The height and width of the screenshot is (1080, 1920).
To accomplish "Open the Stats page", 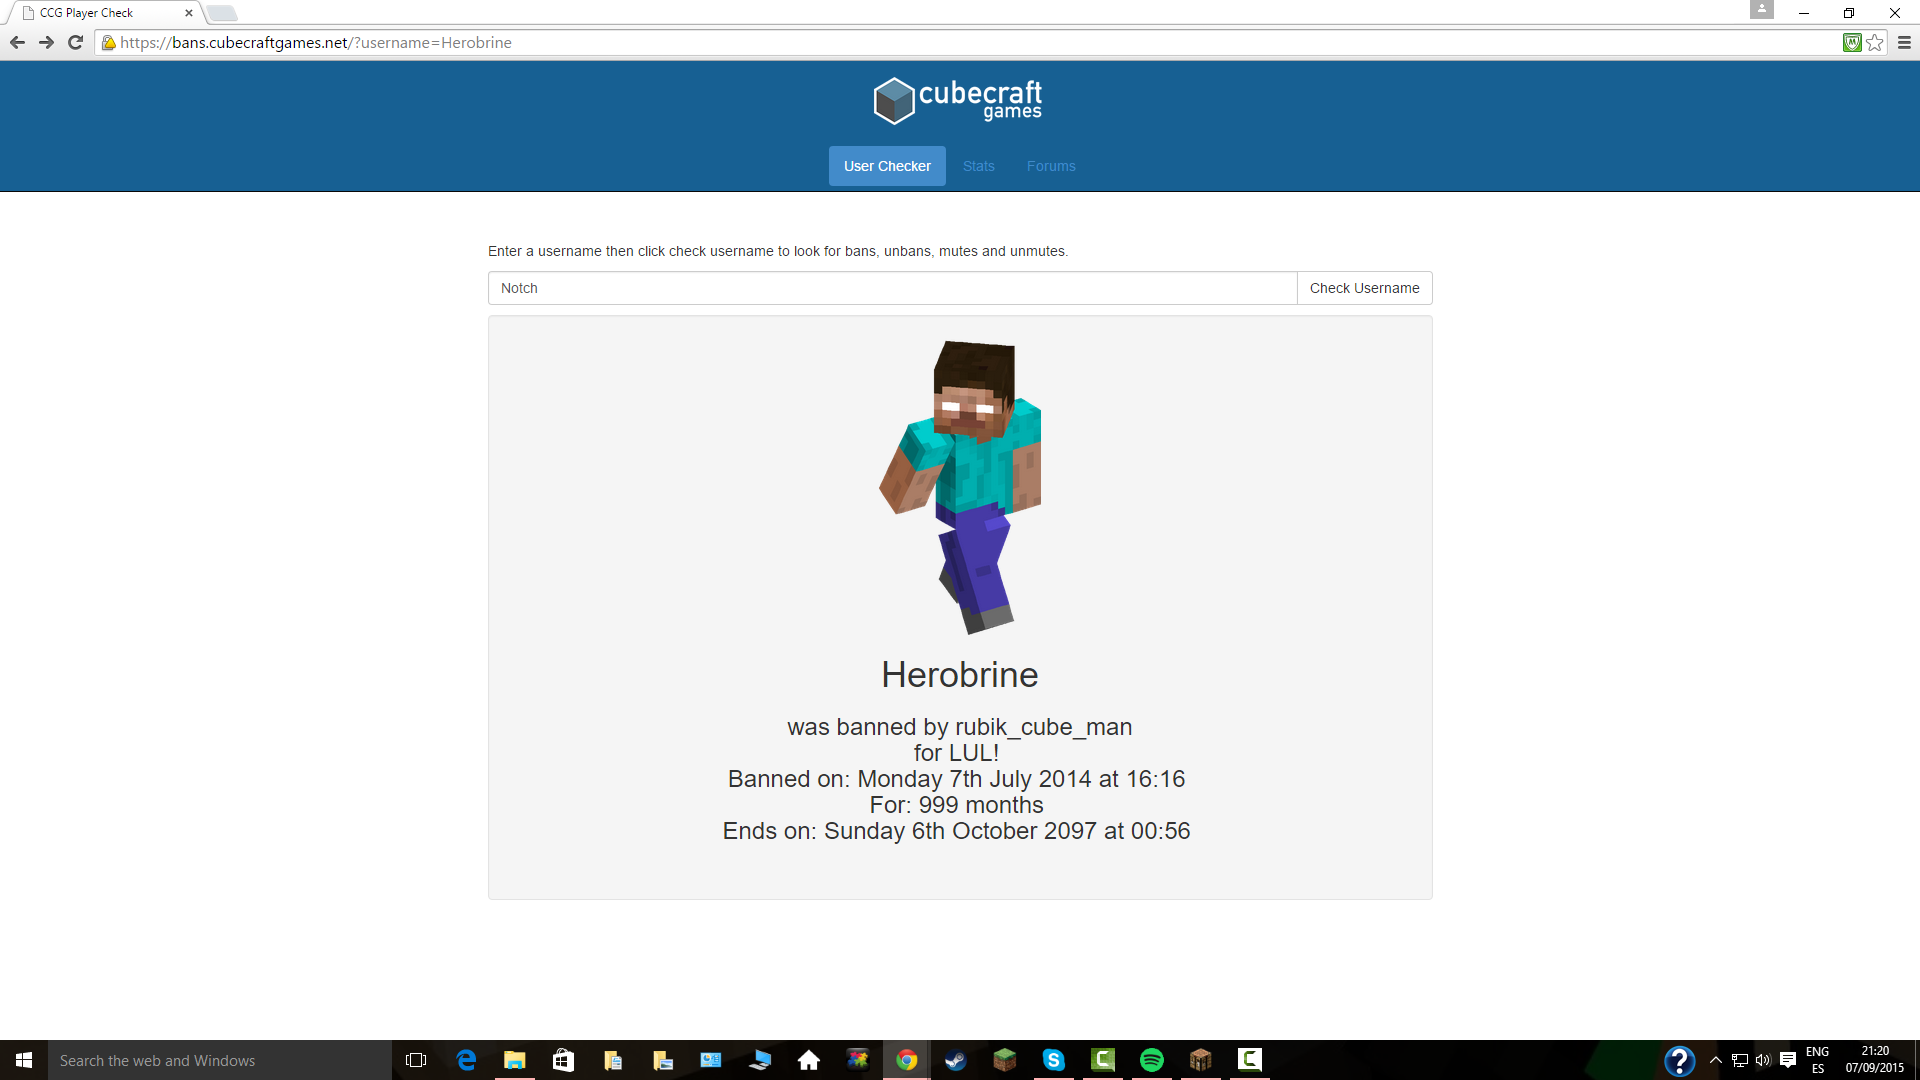I will click(978, 166).
